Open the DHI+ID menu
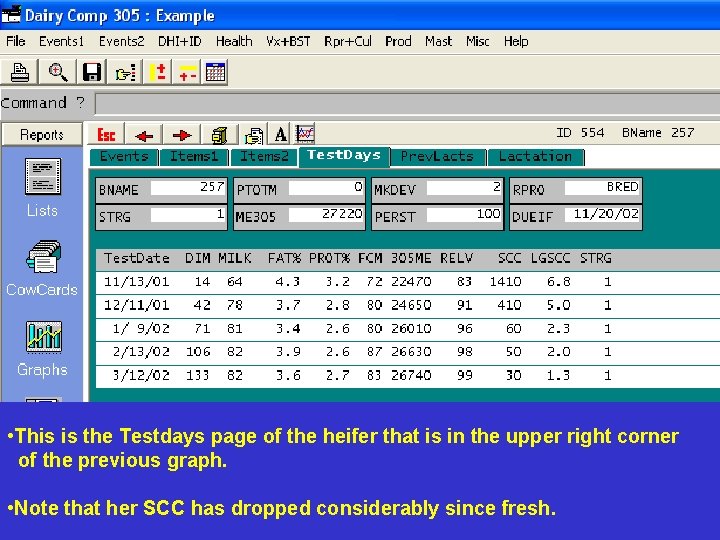 [x=180, y=41]
